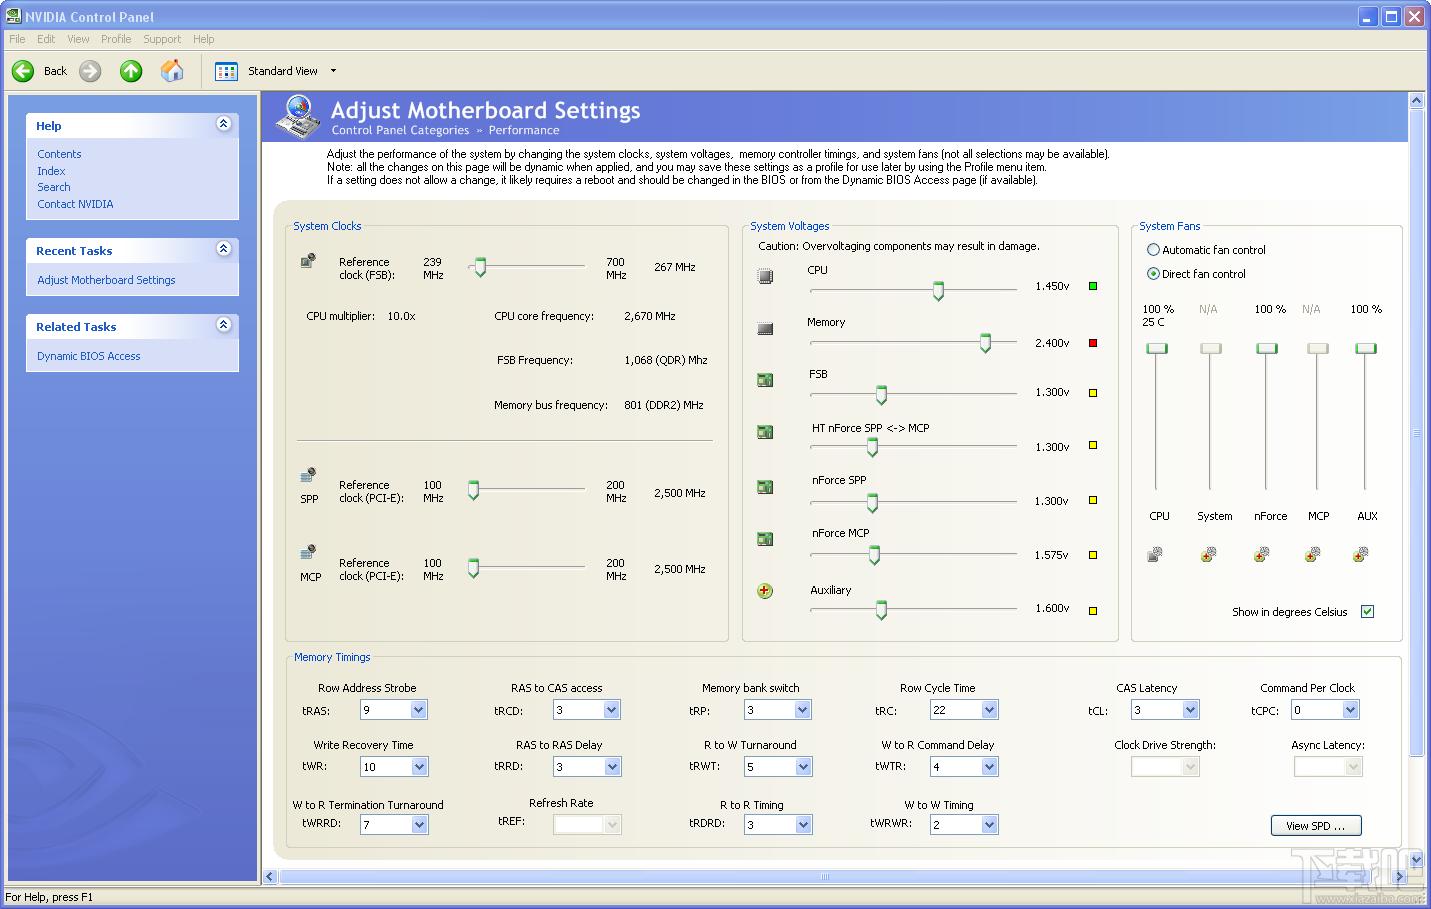1431x909 pixels.
Task: Open the Edit menu
Action: click(46, 39)
